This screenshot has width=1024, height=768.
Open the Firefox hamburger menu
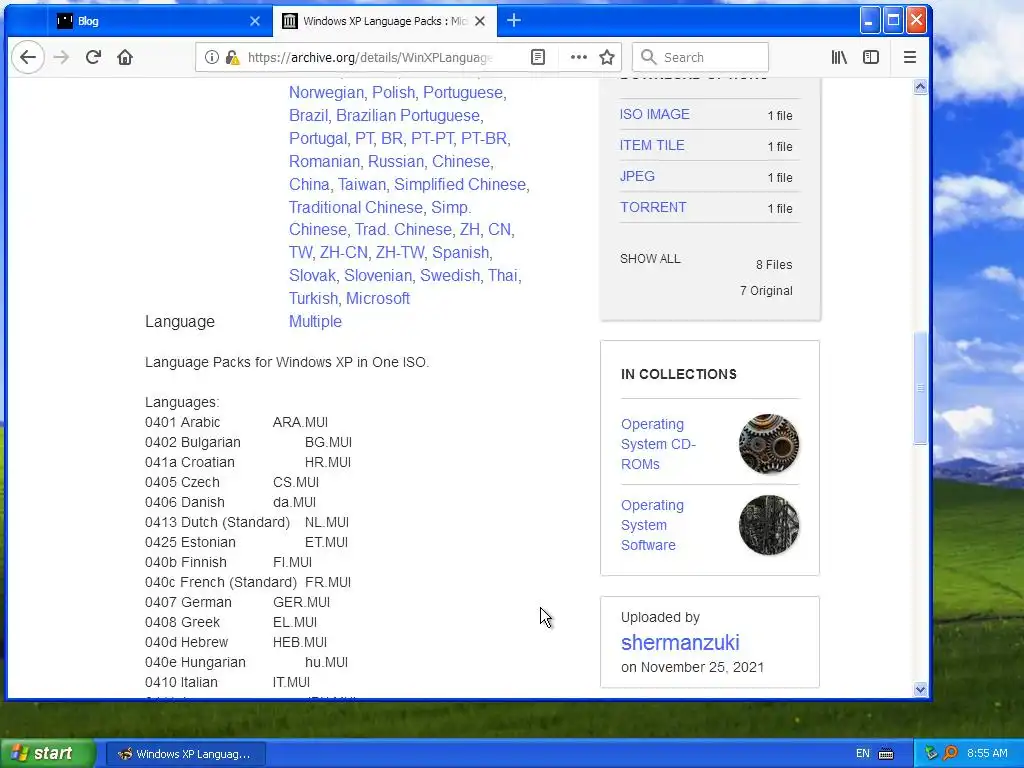click(910, 57)
